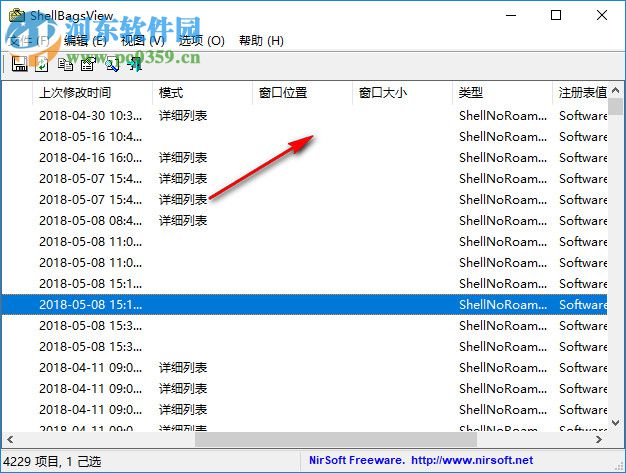This screenshot has height=473, width=626.
Task: Sort by the 窗口大小 column header
Action: [x=402, y=93]
